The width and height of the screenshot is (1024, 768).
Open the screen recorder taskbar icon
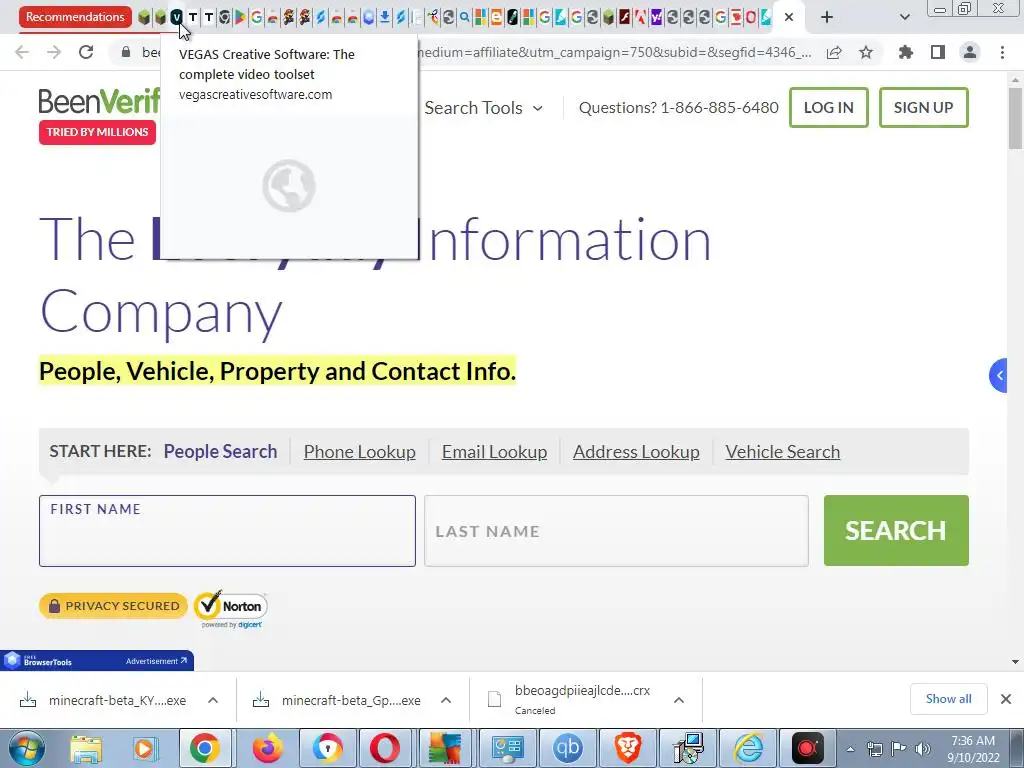click(808, 748)
